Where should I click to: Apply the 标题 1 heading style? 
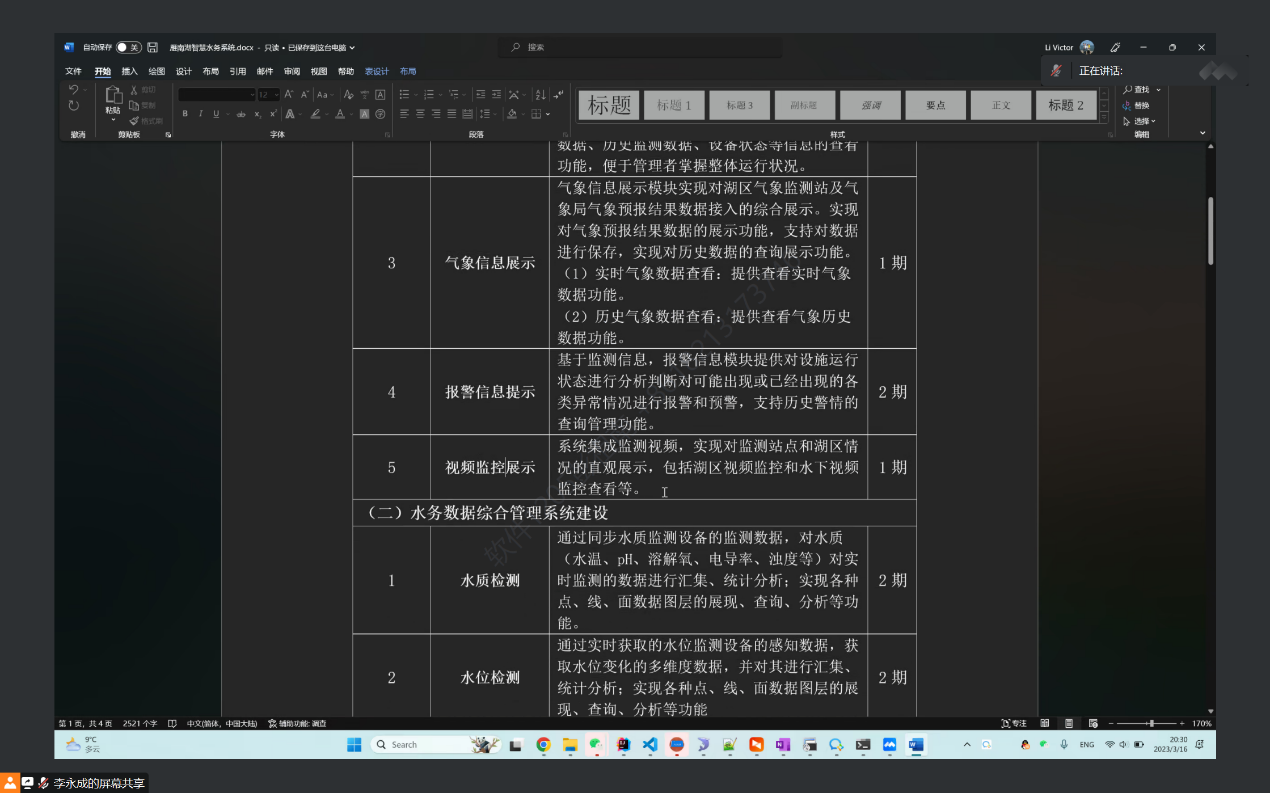click(674, 105)
